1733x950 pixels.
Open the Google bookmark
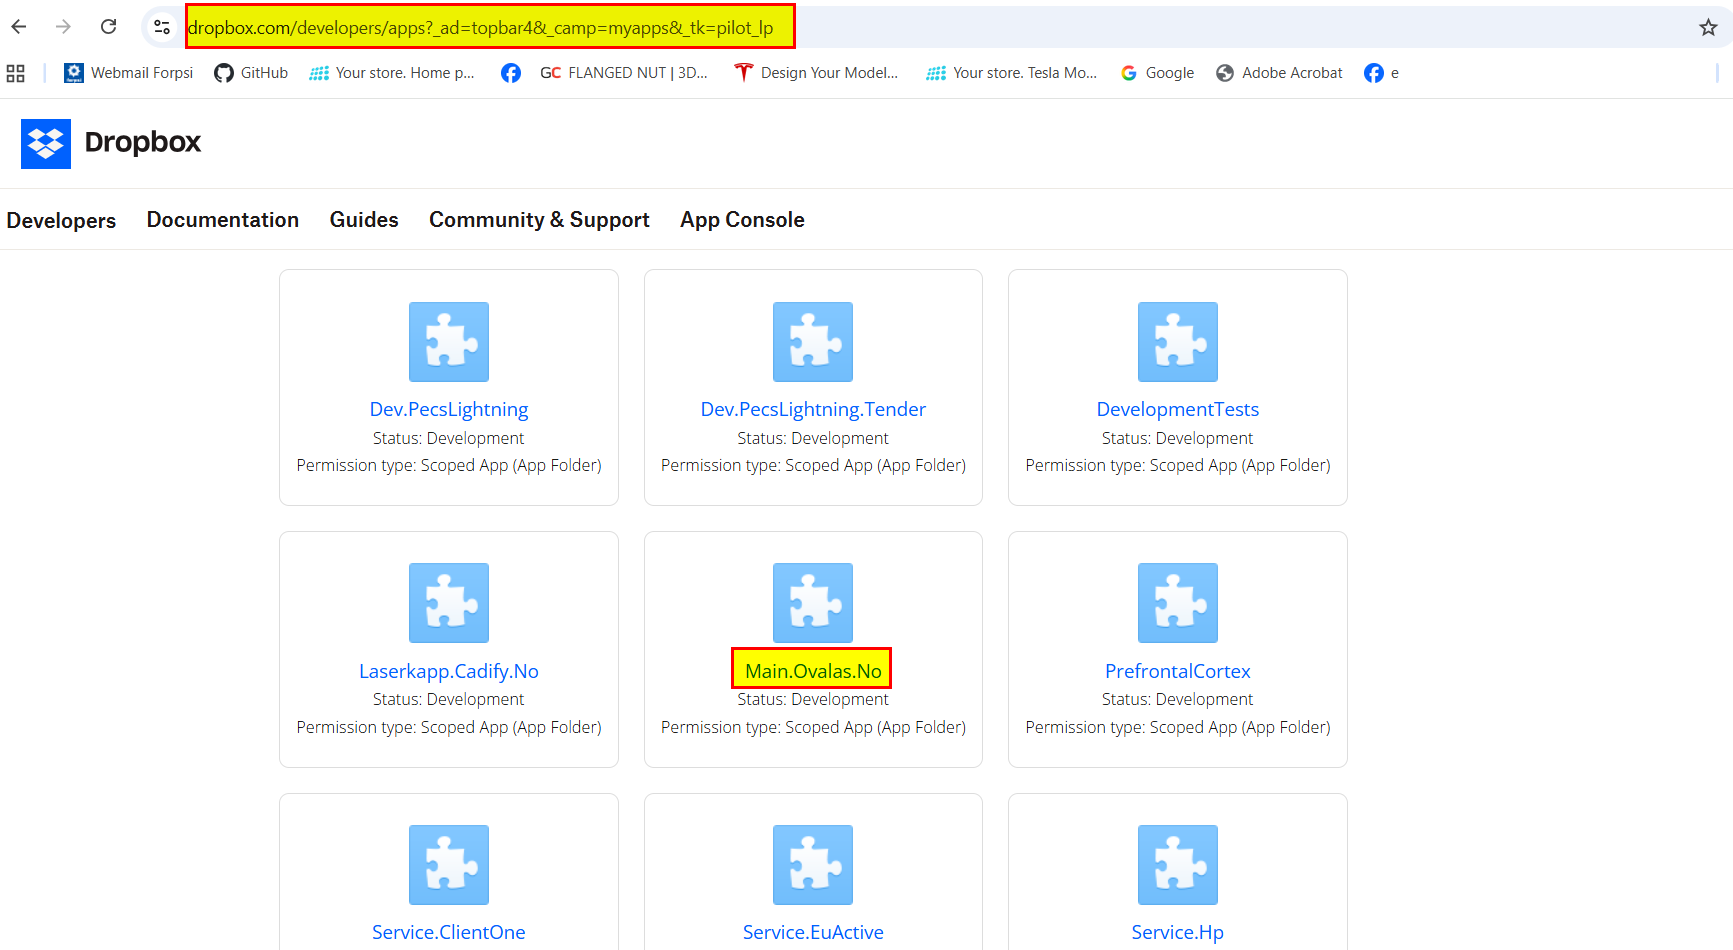point(1157,73)
